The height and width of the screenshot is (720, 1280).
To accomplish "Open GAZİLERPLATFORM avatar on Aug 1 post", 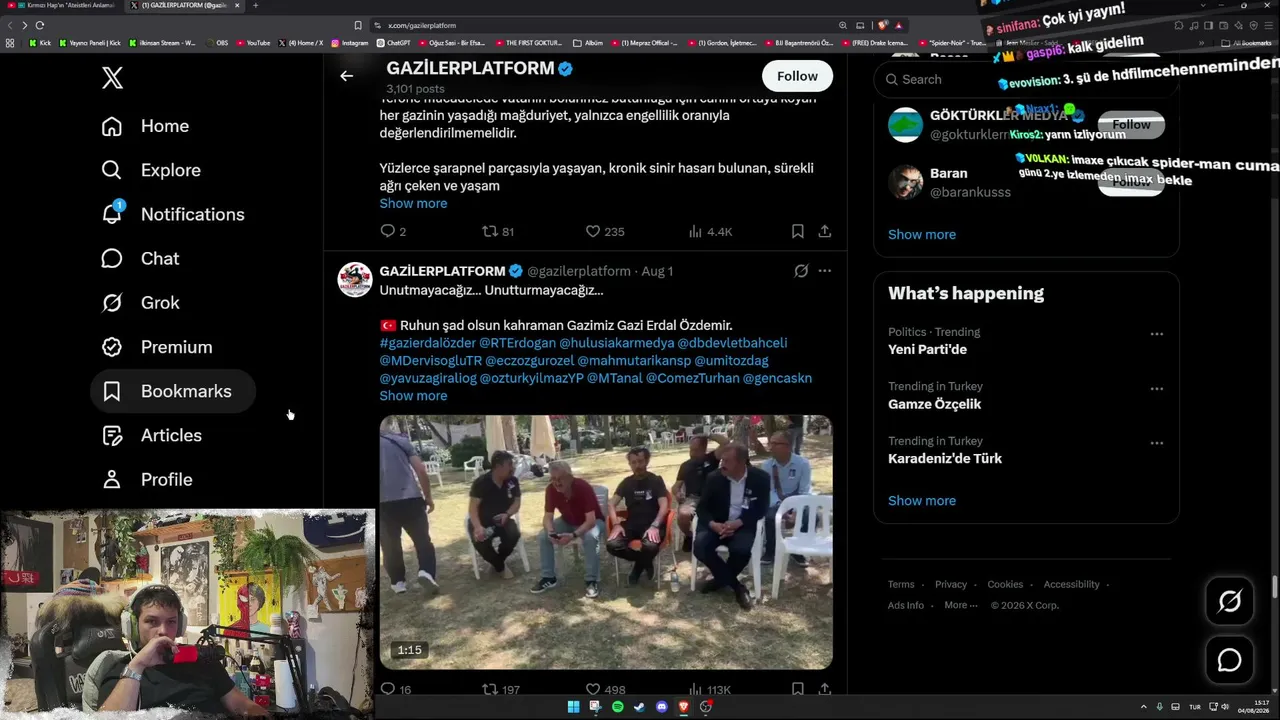I will point(355,280).
